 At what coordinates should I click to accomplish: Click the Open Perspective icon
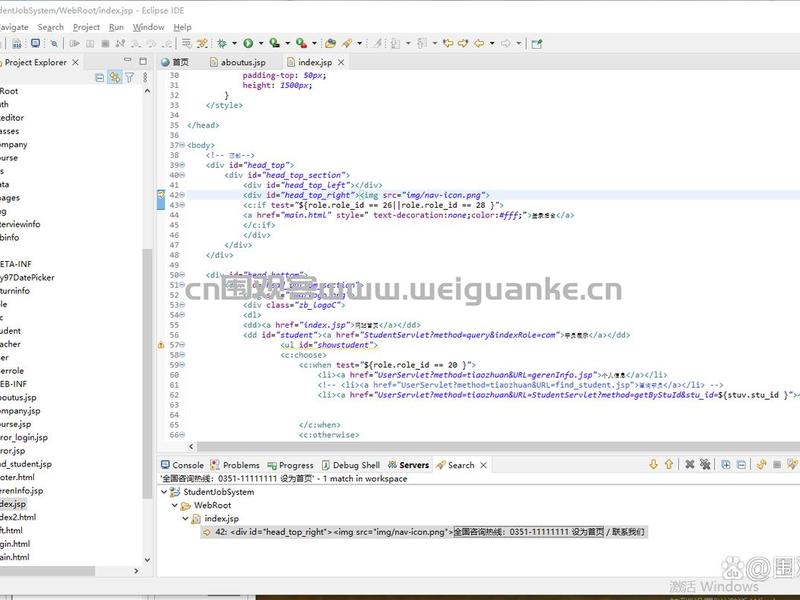pyautogui.click(x=537, y=44)
